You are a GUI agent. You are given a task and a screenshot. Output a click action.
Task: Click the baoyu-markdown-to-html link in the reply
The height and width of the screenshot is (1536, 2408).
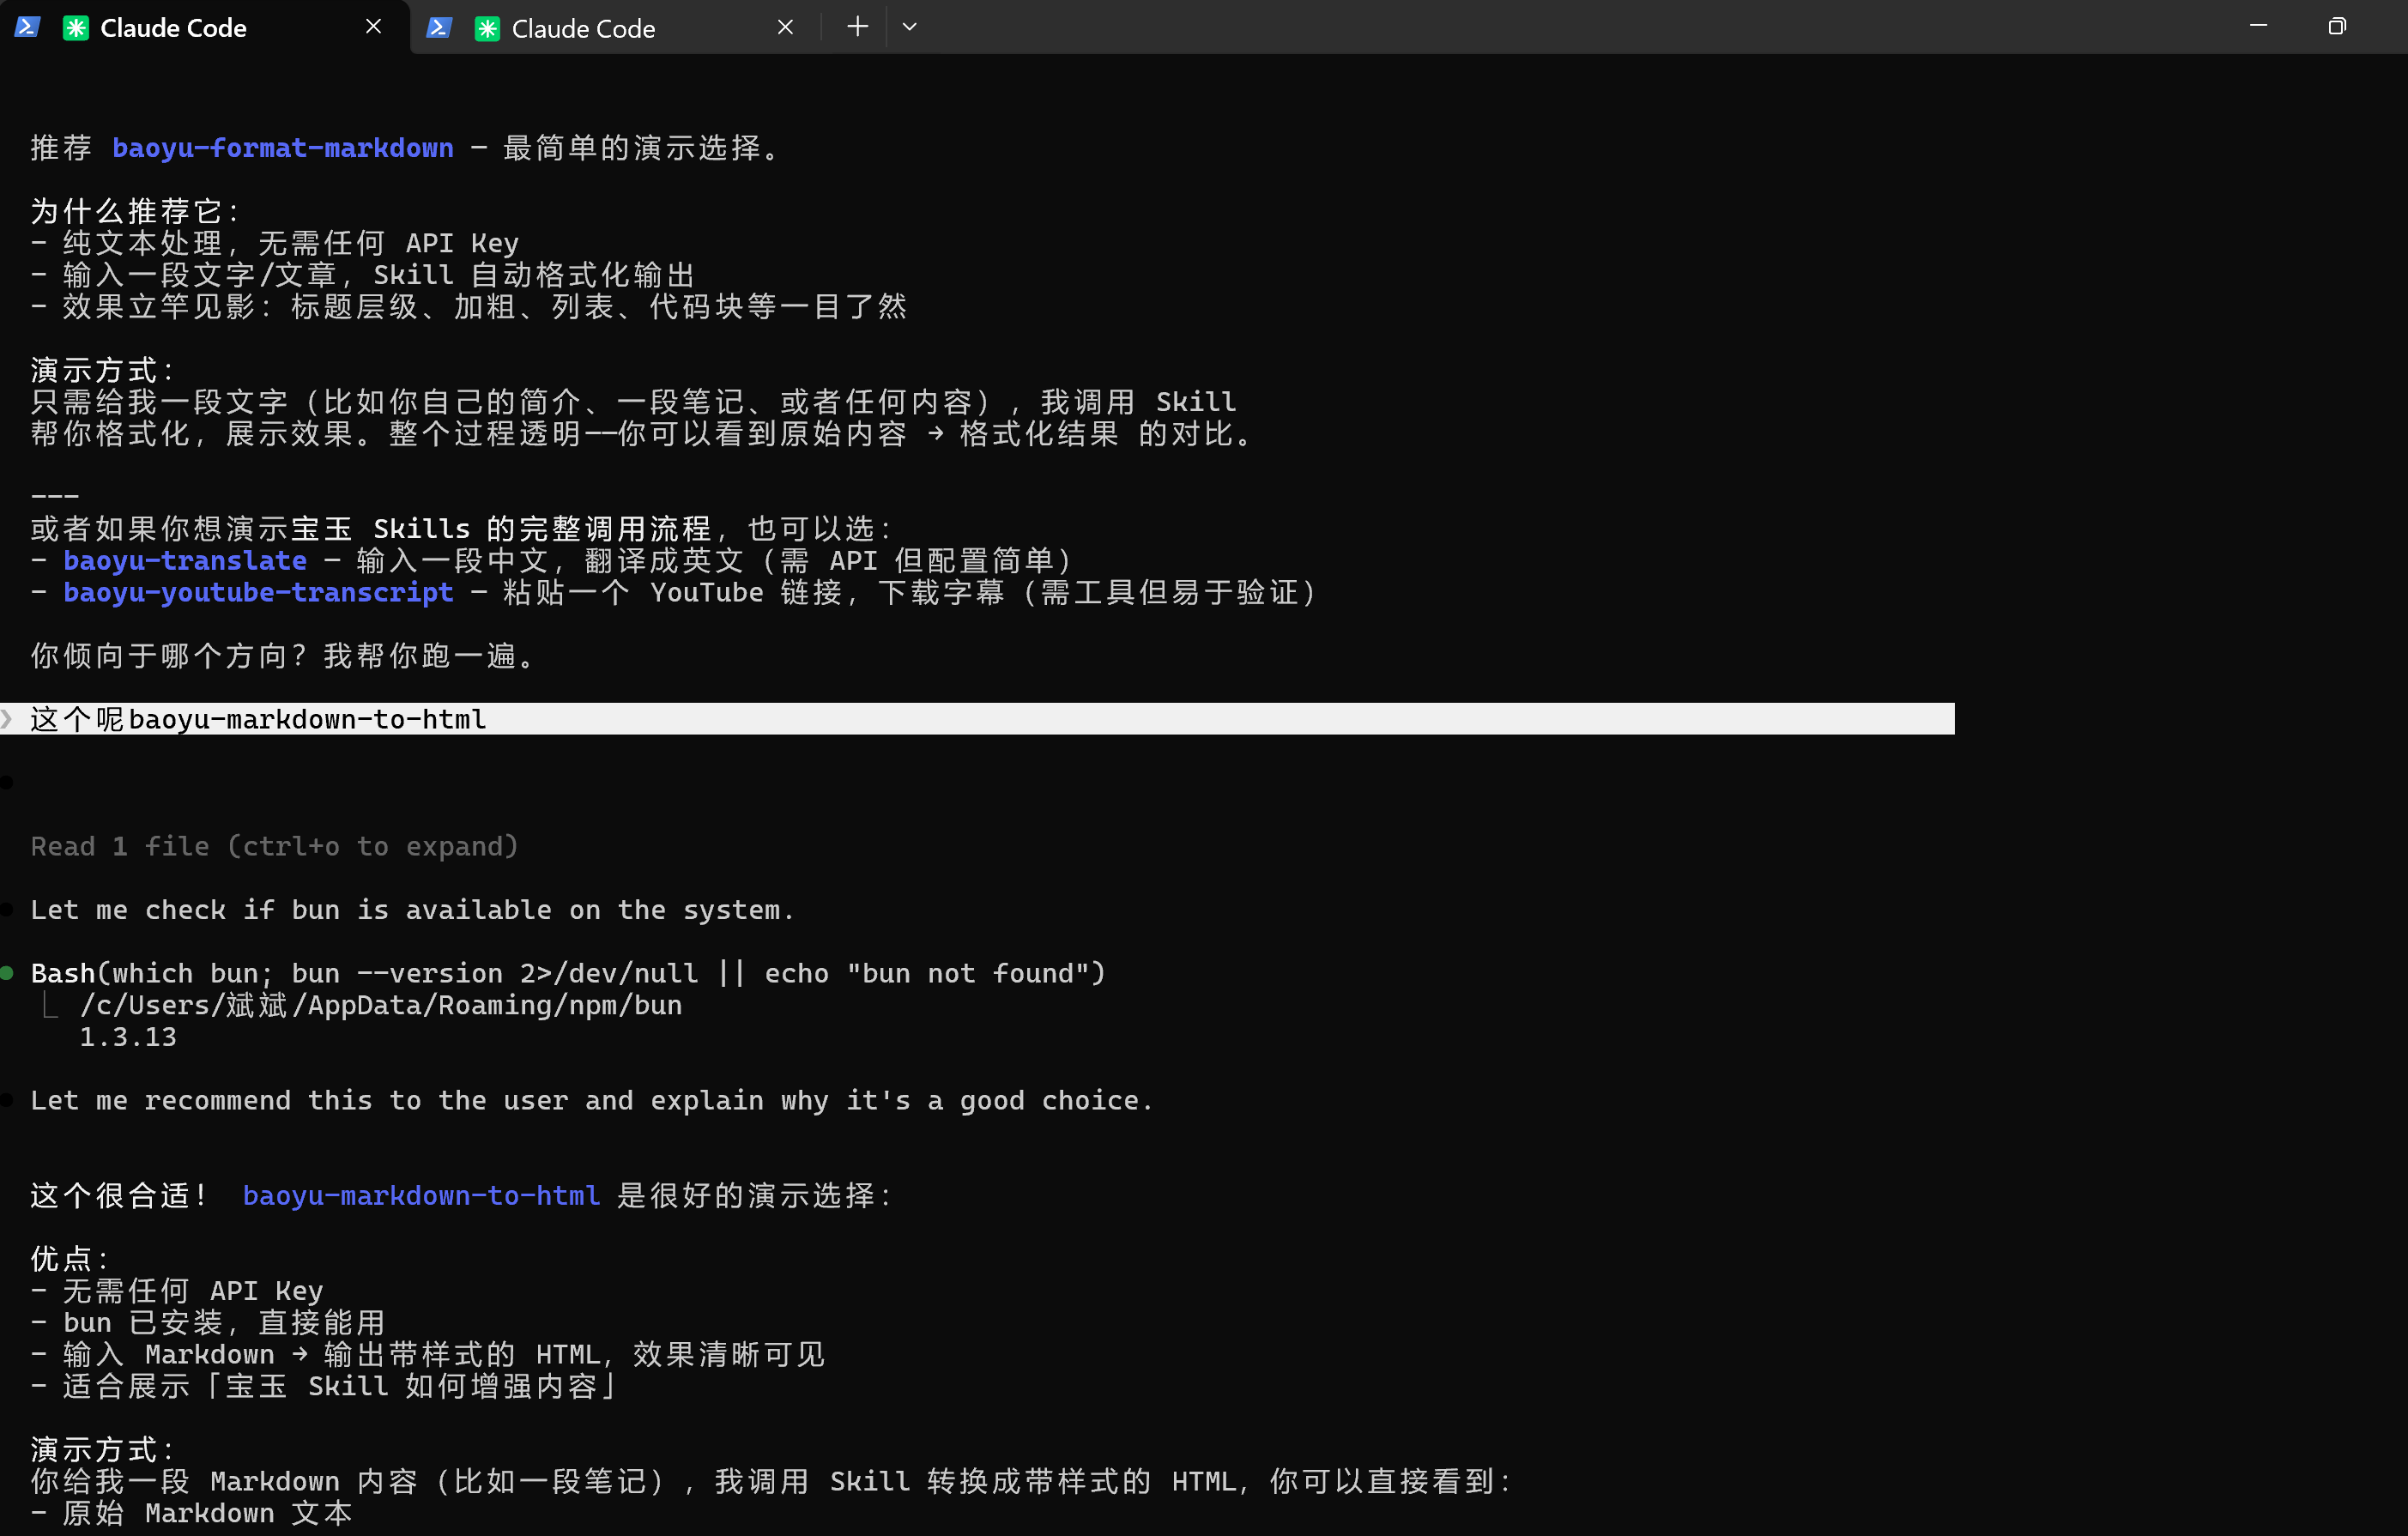pos(421,1195)
